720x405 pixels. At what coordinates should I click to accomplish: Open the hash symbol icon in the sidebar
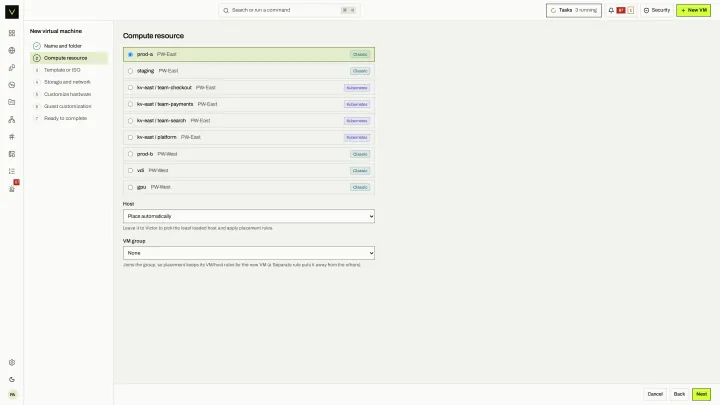(x=12, y=137)
